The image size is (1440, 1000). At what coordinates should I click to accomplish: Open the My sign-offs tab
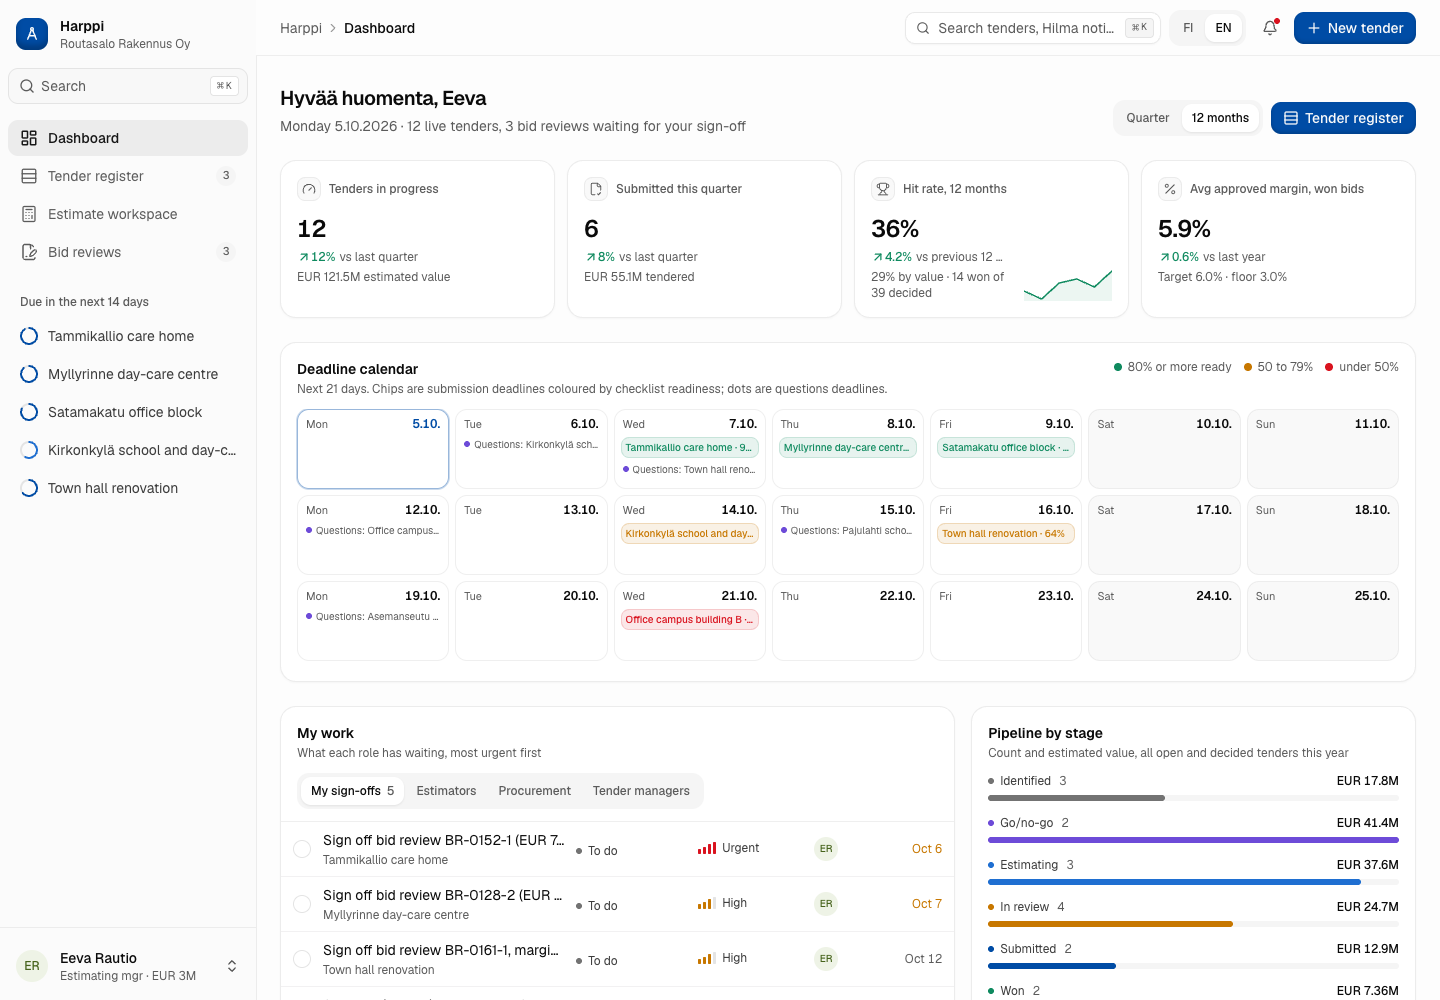click(x=352, y=791)
